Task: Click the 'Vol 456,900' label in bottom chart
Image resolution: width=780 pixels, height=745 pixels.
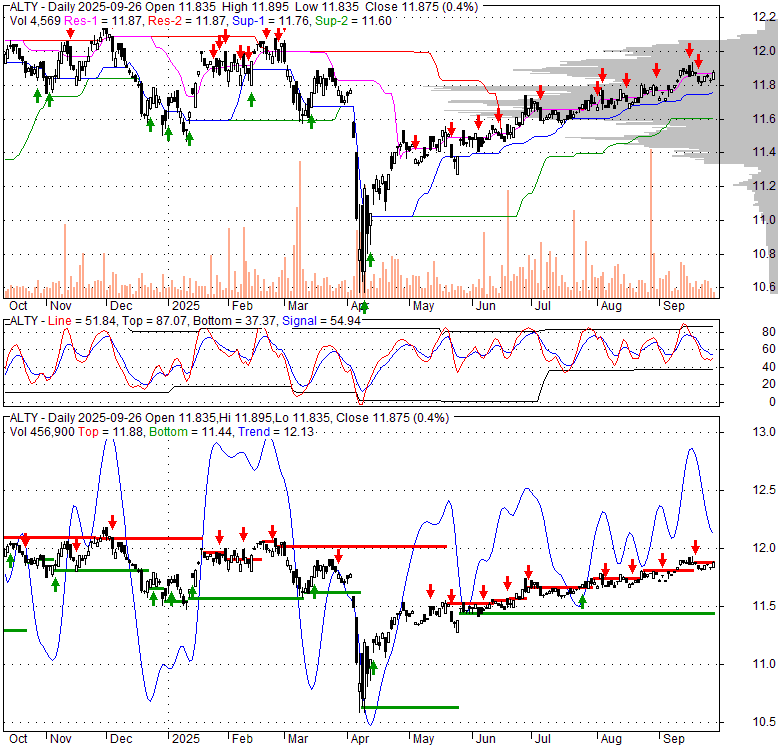Action: 42,432
